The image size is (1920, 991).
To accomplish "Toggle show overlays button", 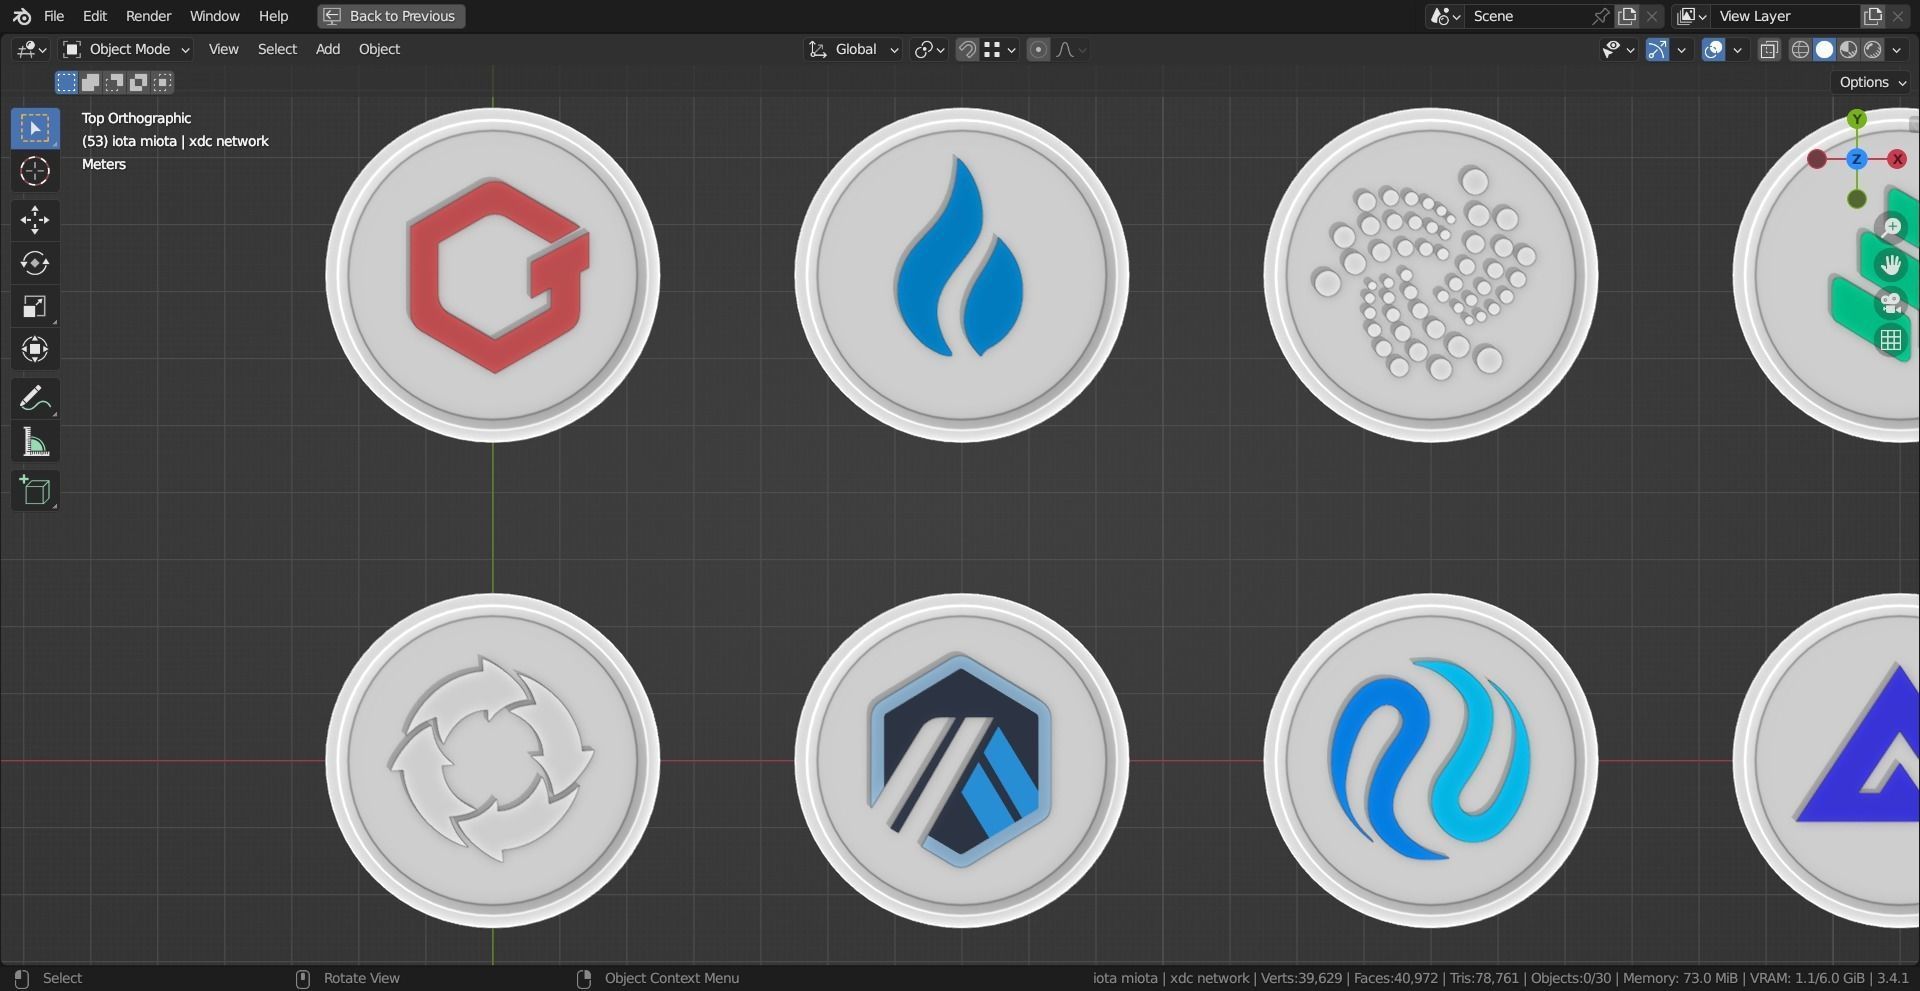I will pos(1713,49).
